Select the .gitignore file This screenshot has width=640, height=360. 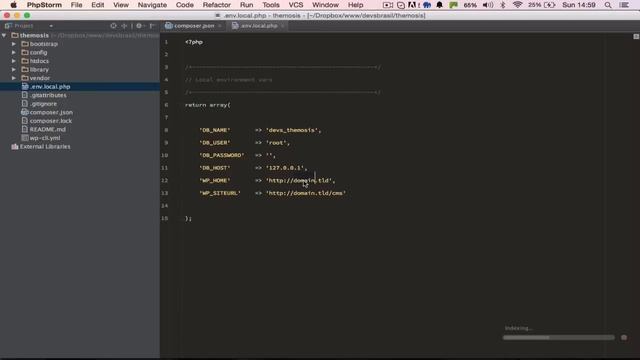(x=43, y=104)
